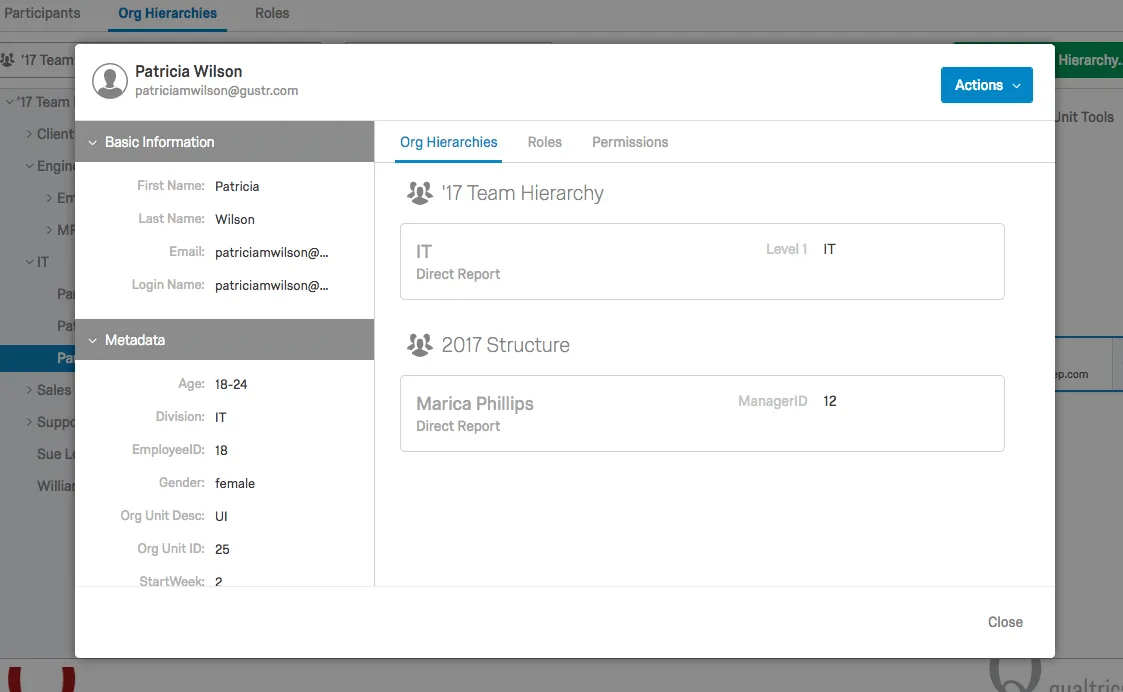Click the Org Unit Desc value UI

tap(222, 516)
